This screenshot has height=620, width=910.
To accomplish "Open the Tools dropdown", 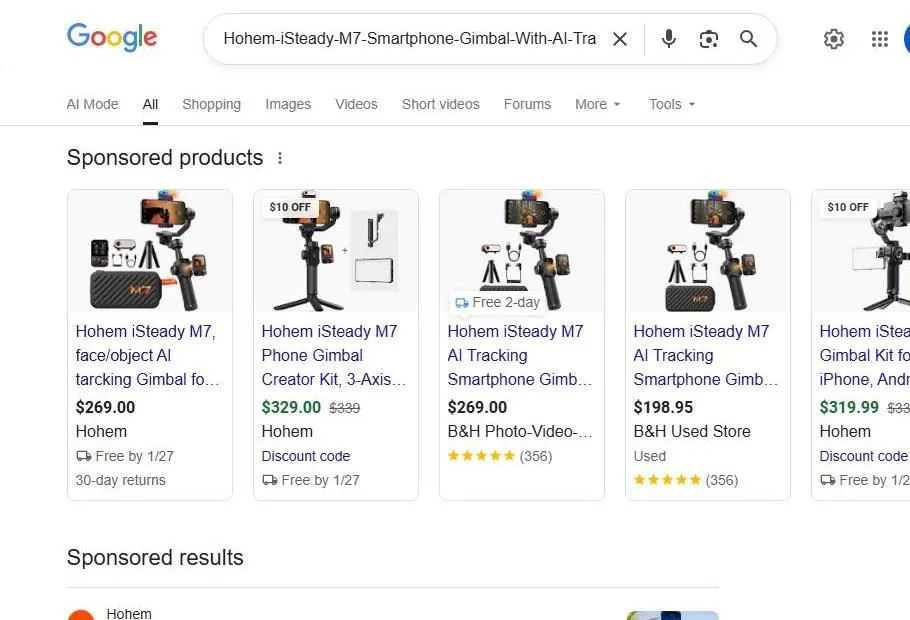I will (670, 104).
